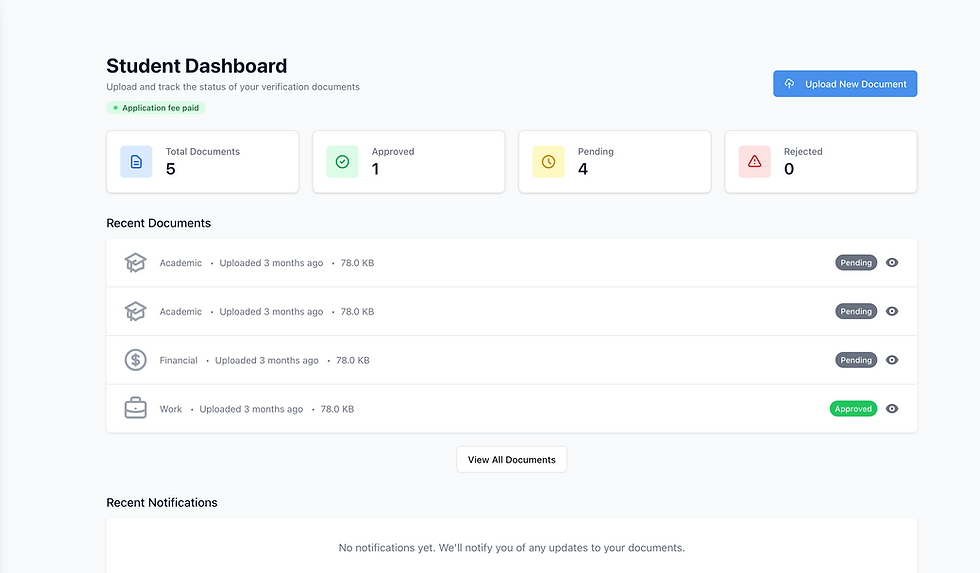This screenshot has width=980, height=573.
Task: Click the No notifications yet message
Action: pos(511,547)
